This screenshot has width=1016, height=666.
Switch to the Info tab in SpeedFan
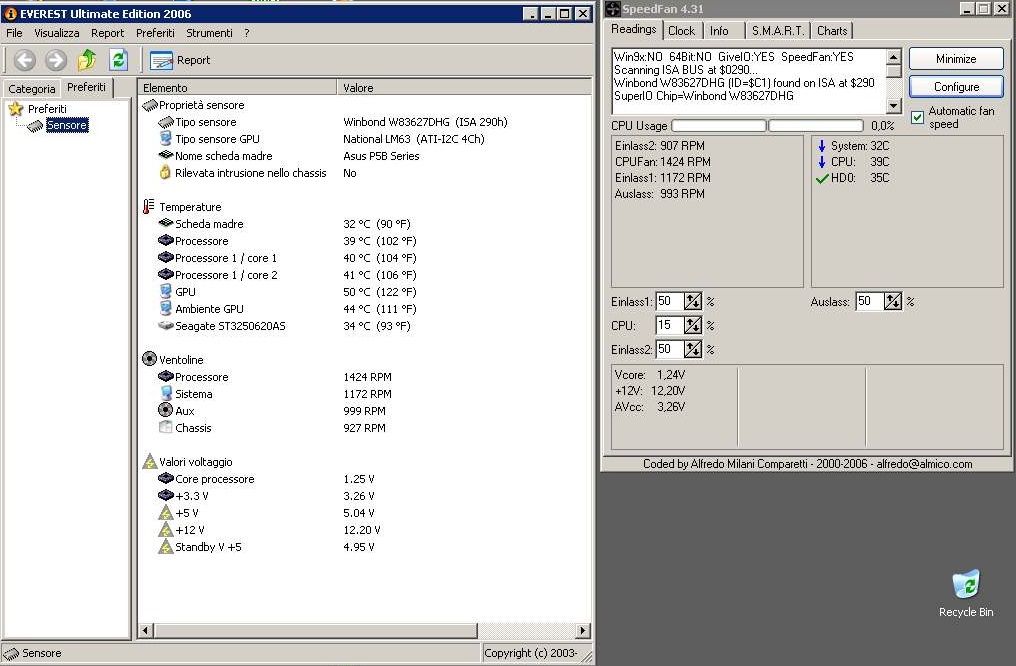tap(719, 30)
